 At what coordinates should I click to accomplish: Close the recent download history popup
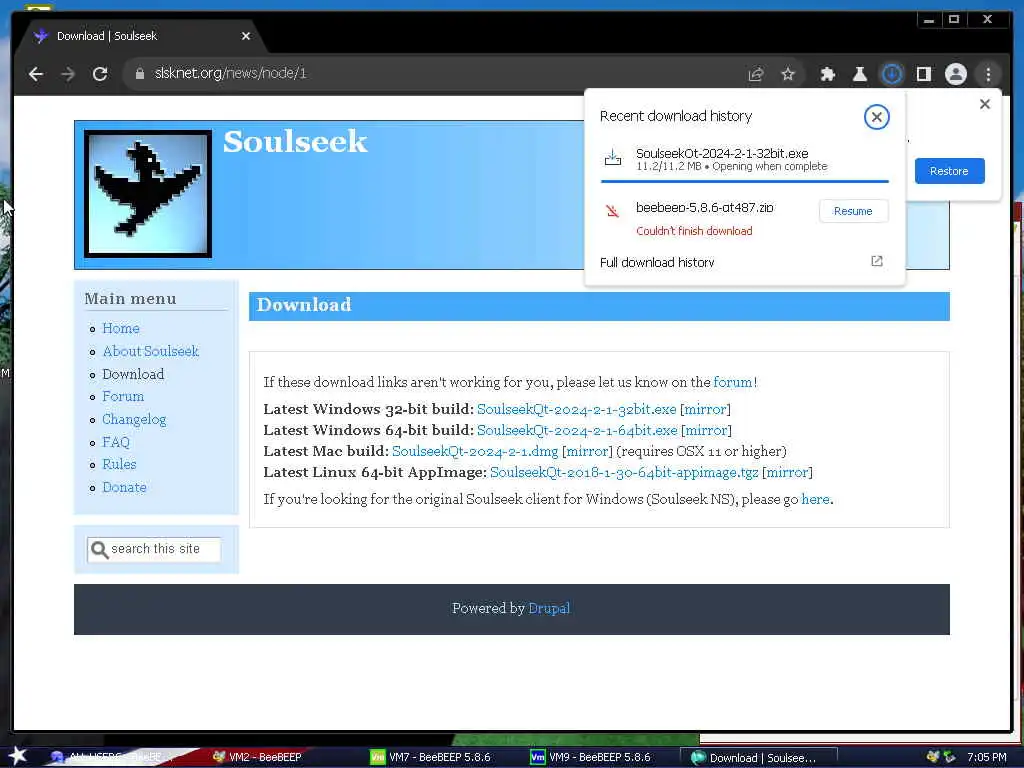coord(876,117)
